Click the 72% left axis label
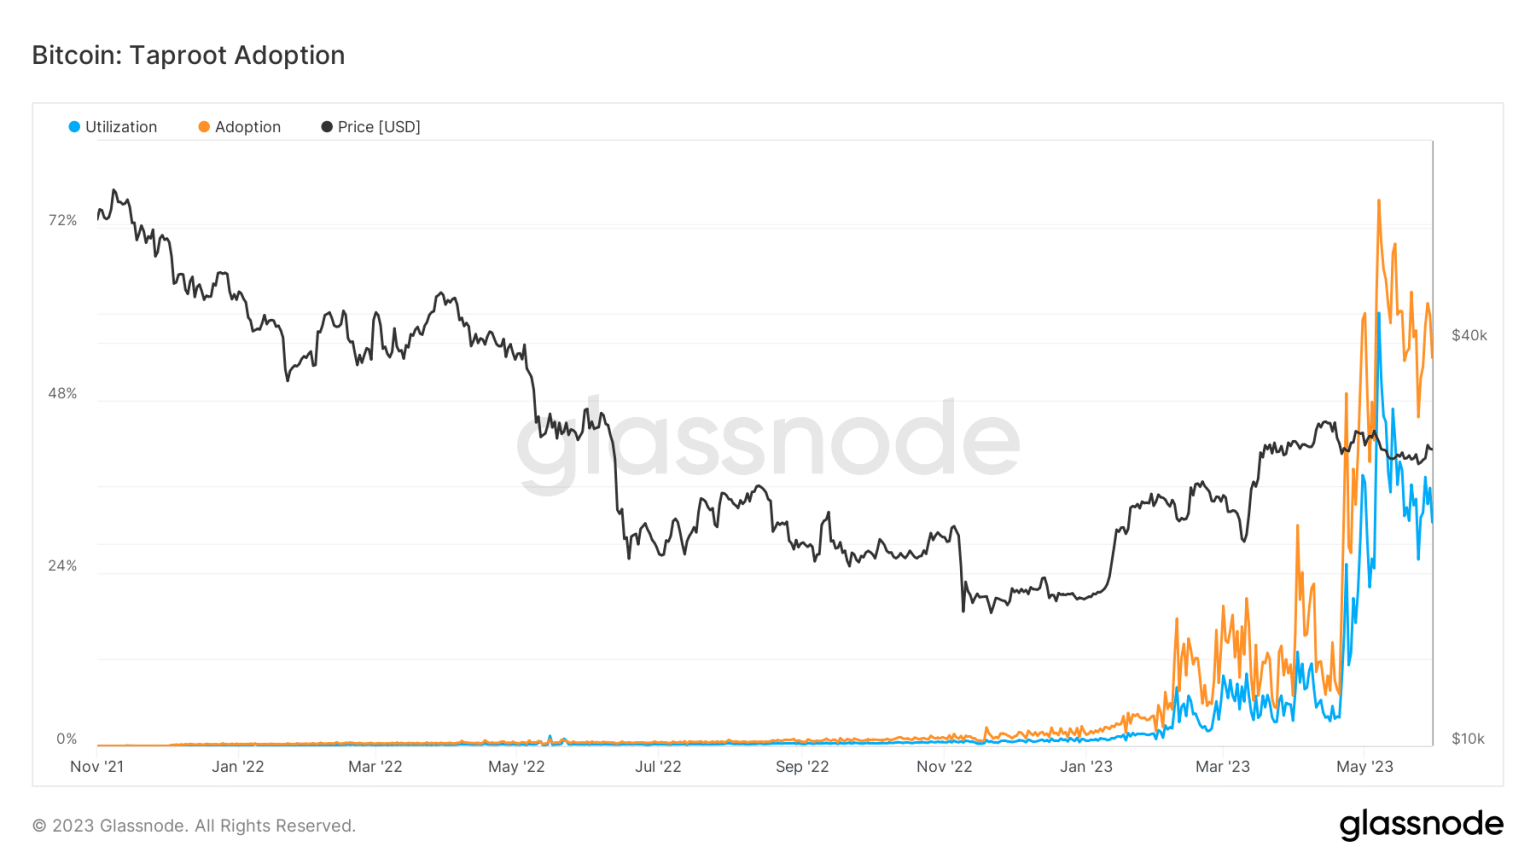 pyautogui.click(x=63, y=220)
